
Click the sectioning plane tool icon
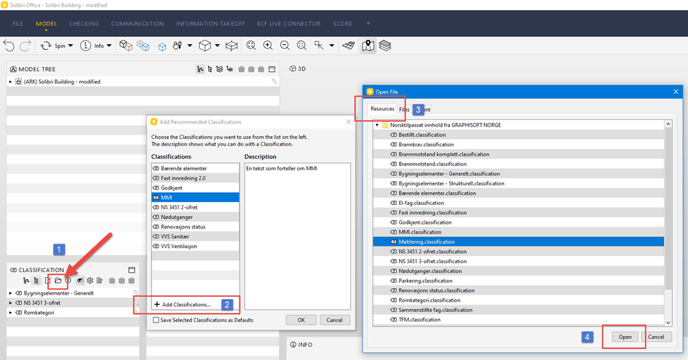click(319, 46)
